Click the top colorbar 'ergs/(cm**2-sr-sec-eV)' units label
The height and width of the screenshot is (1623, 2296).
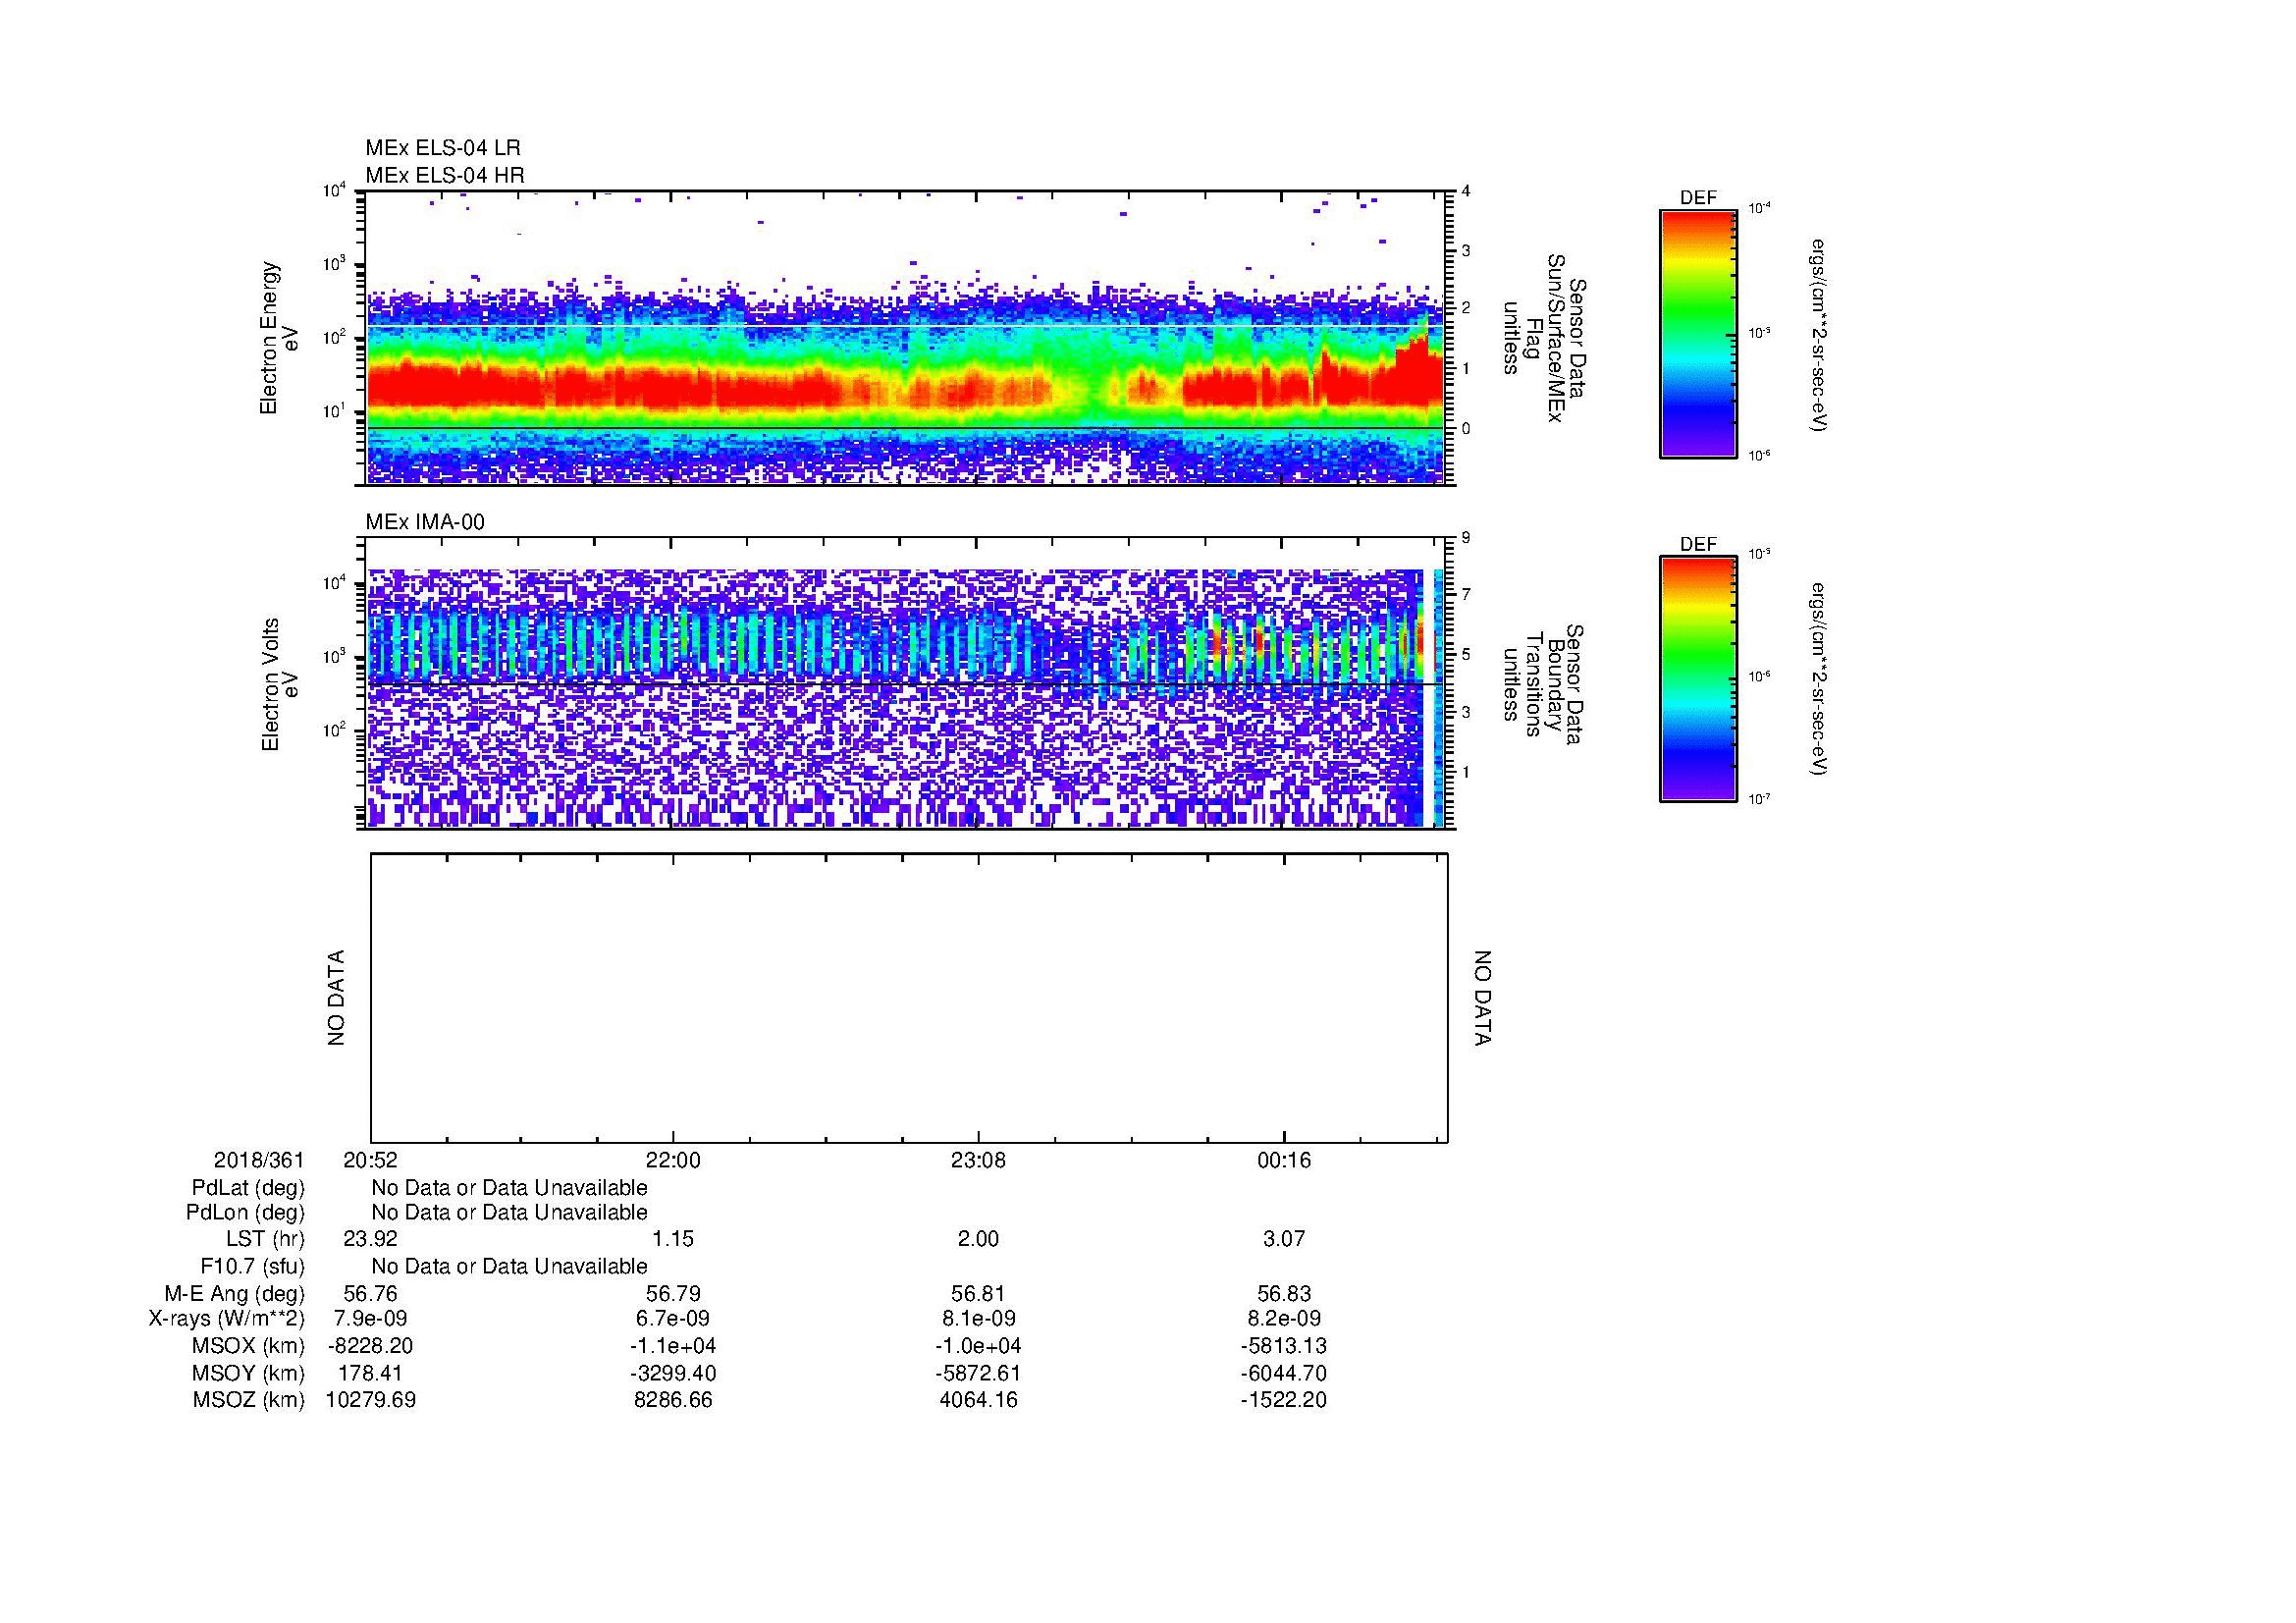[1818, 335]
